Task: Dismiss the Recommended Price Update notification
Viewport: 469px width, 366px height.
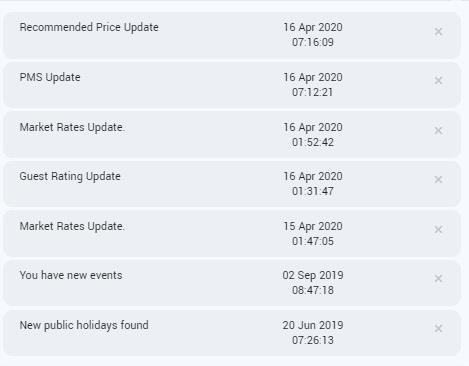Action: point(438,32)
